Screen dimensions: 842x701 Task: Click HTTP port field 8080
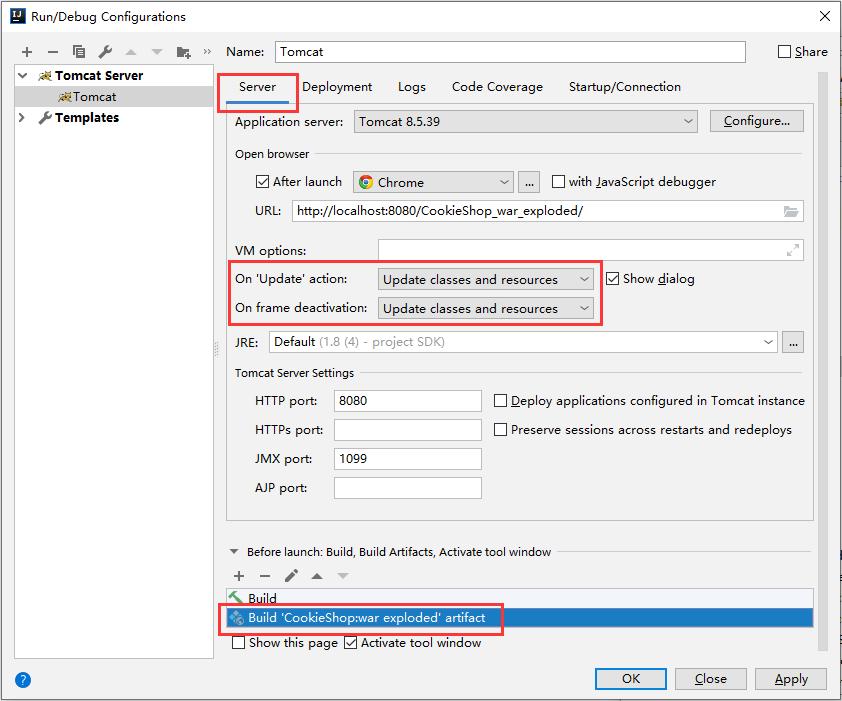point(408,401)
